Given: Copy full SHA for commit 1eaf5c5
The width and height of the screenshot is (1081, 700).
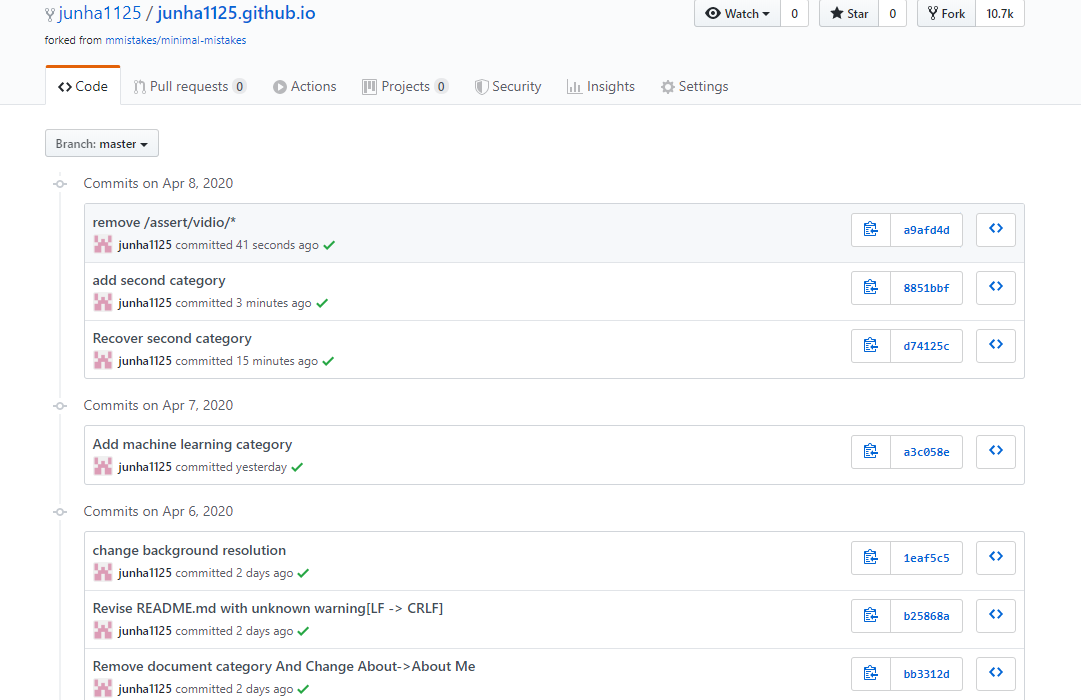Looking at the screenshot, I should [871, 558].
